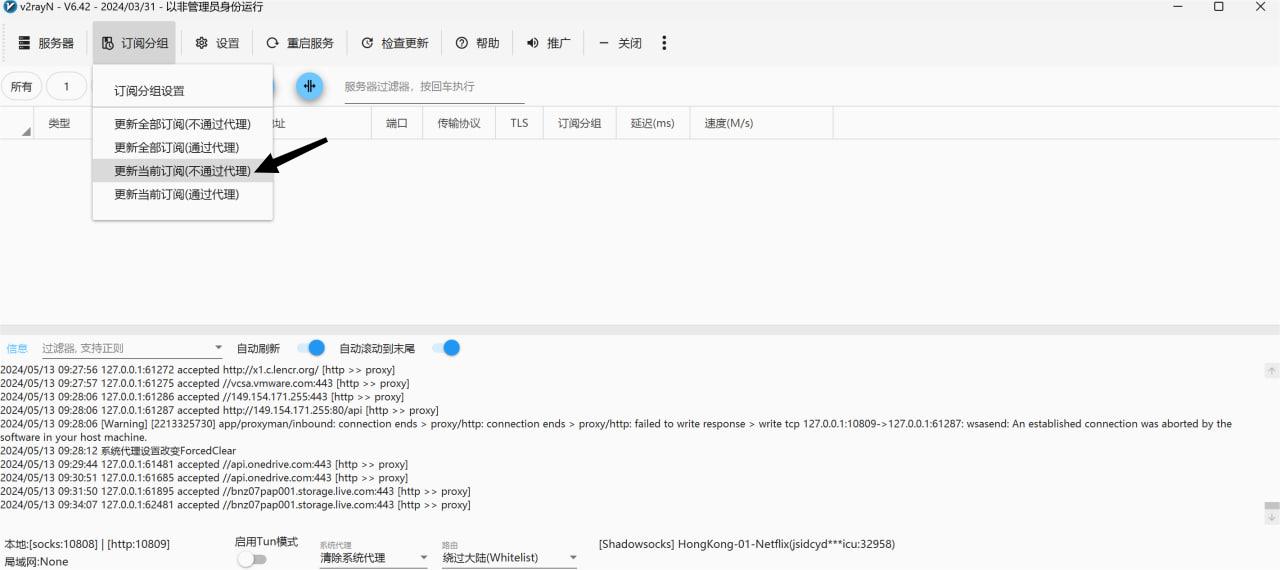Click 重启服务 restart service icon
This screenshot has height=570, width=1280.
point(273,43)
